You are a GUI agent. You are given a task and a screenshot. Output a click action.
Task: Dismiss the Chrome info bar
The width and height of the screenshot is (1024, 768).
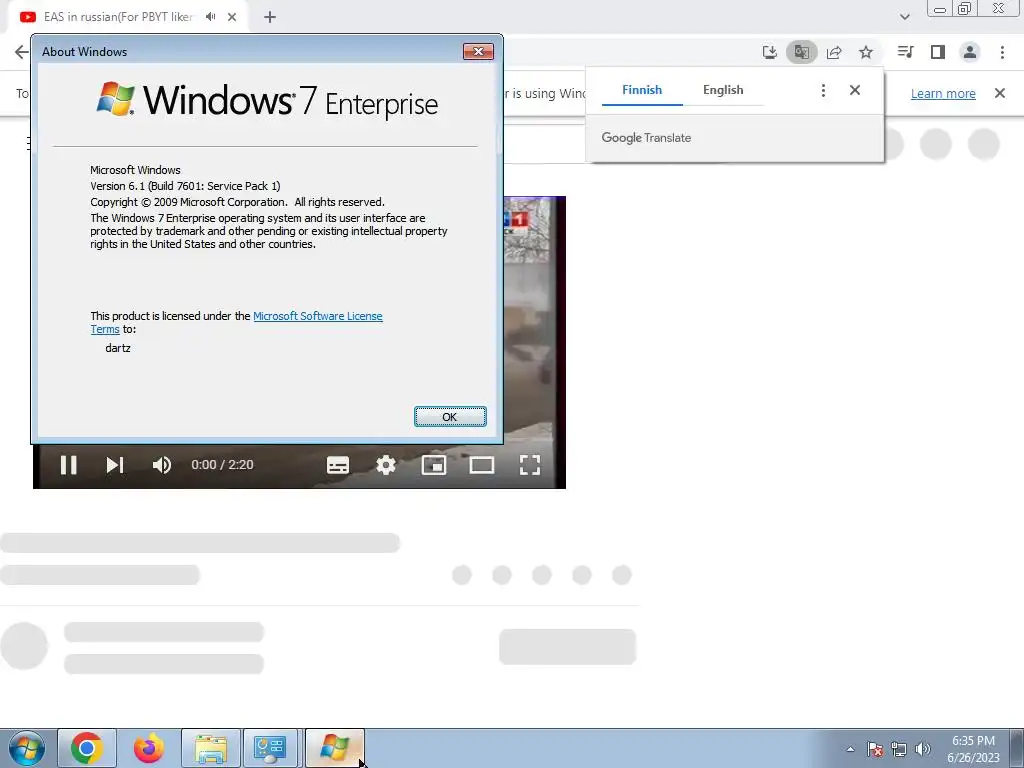1000,93
